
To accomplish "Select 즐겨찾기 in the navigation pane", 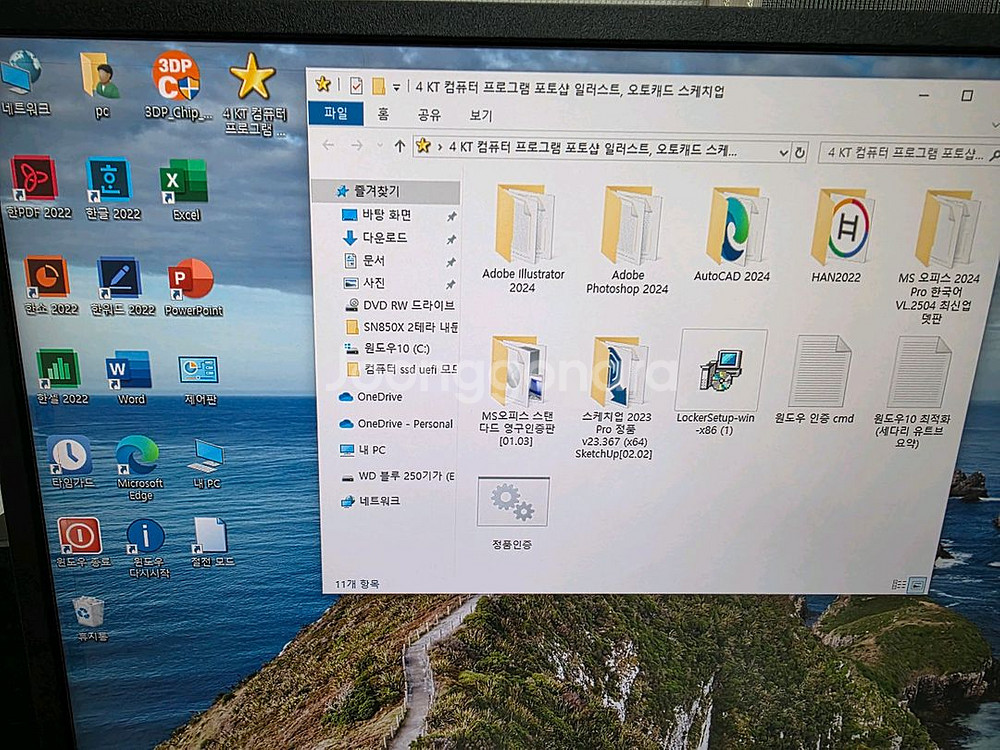I will point(386,191).
